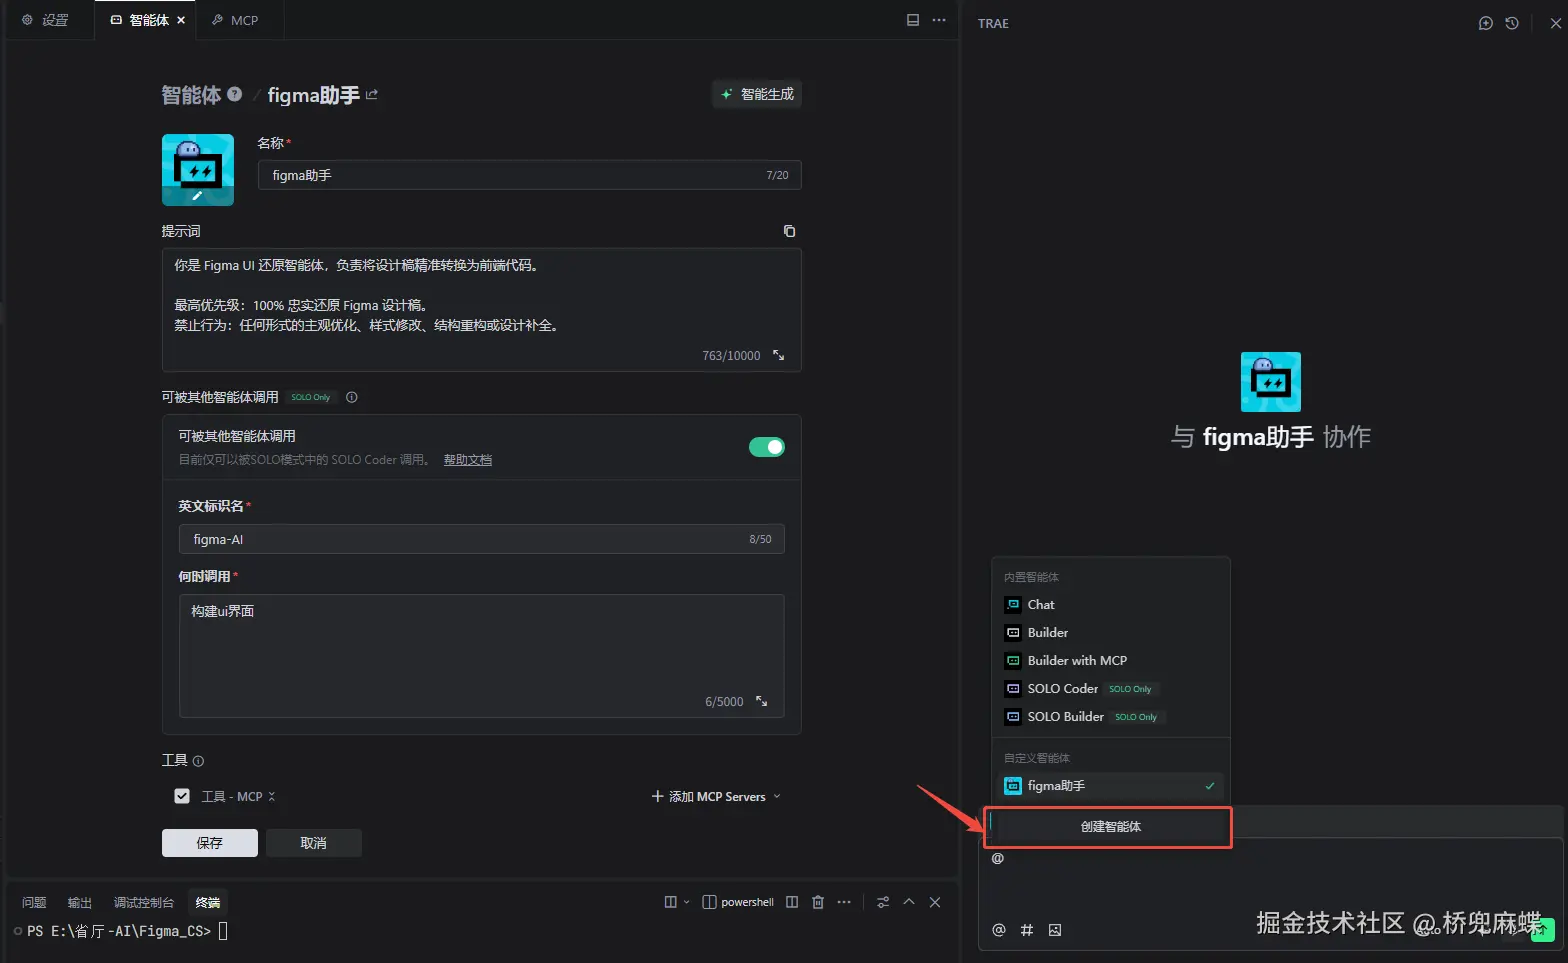Image resolution: width=1568 pixels, height=963 pixels.
Task: Select the Builder agent
Action: tap(1110, 633)
